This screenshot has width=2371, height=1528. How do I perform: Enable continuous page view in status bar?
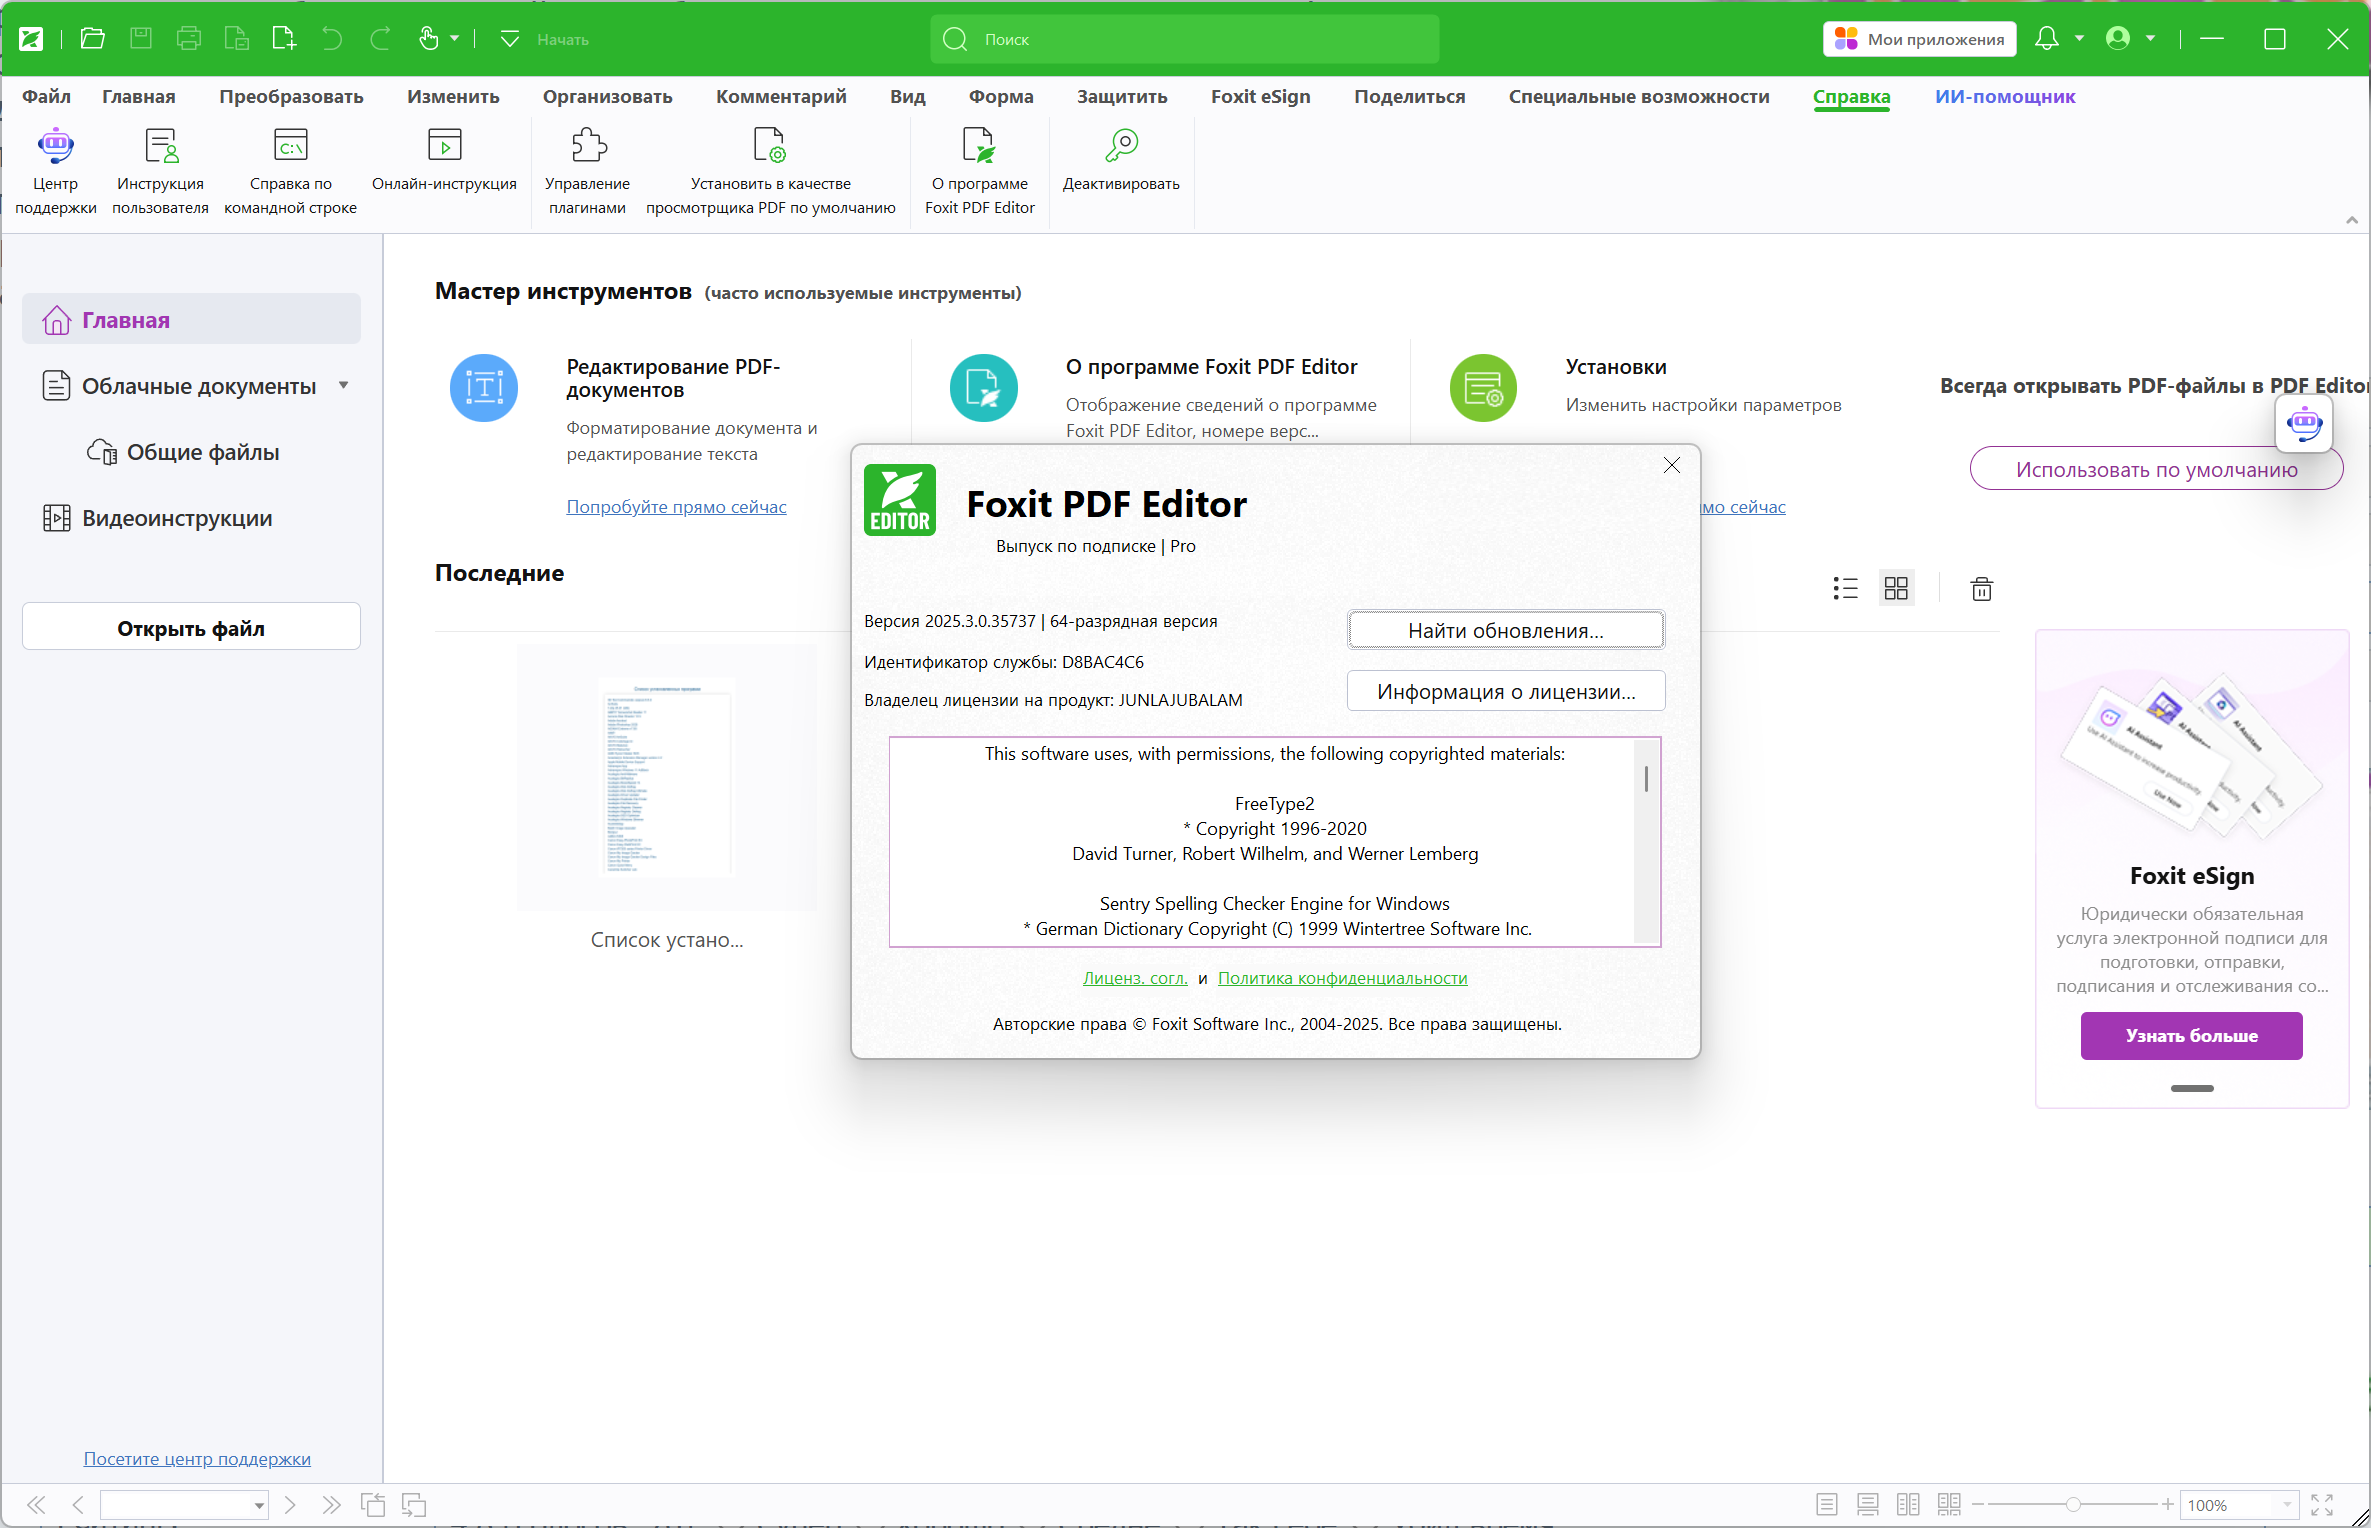point(1867,1505)
